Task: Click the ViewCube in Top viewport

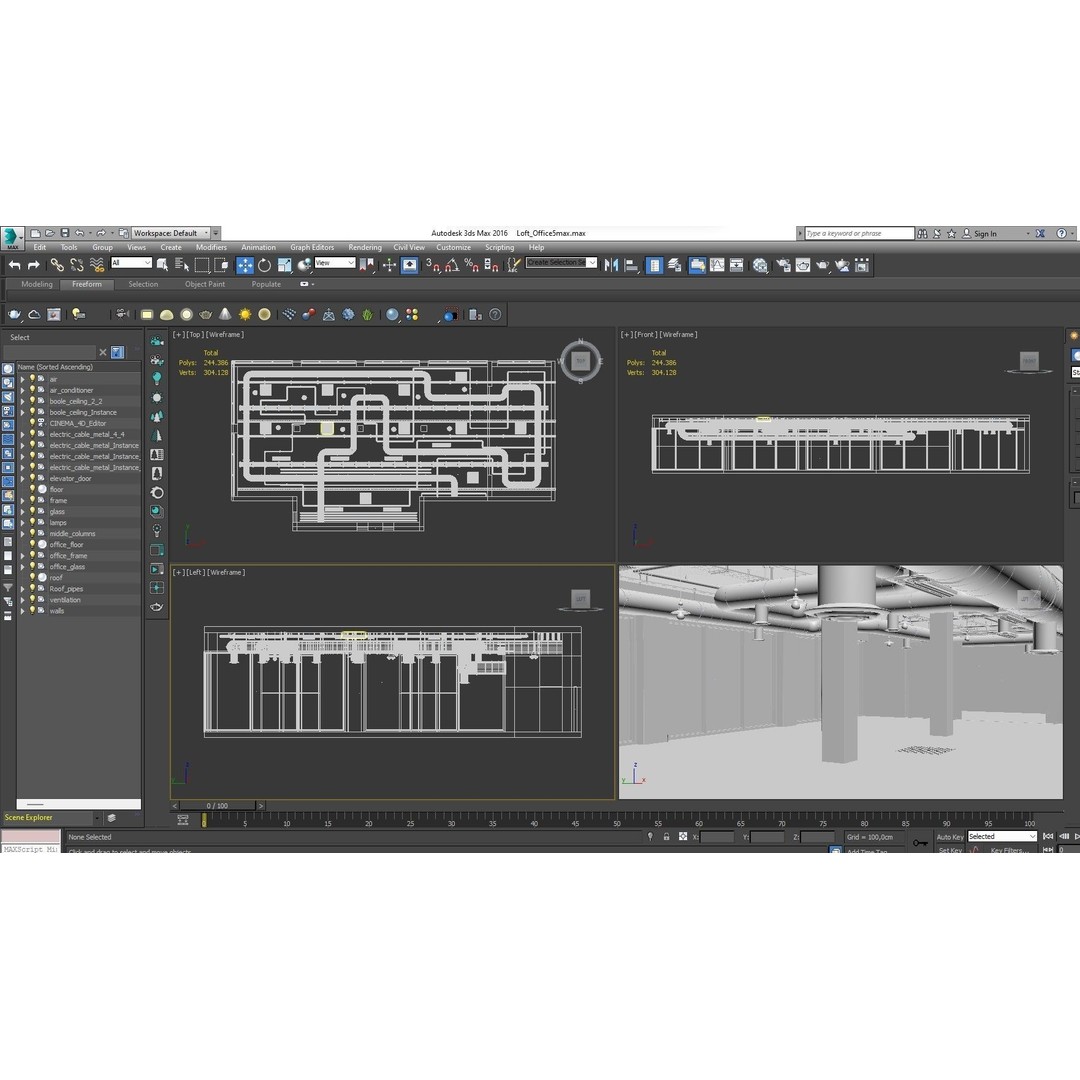Action: (581, 360)
